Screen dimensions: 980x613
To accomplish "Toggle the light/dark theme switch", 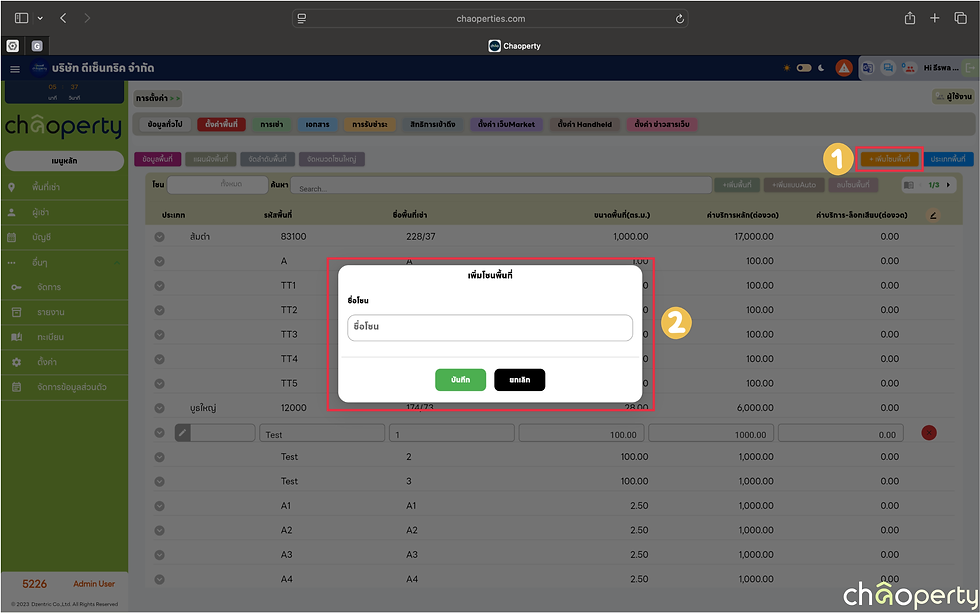I will point(804,67).
